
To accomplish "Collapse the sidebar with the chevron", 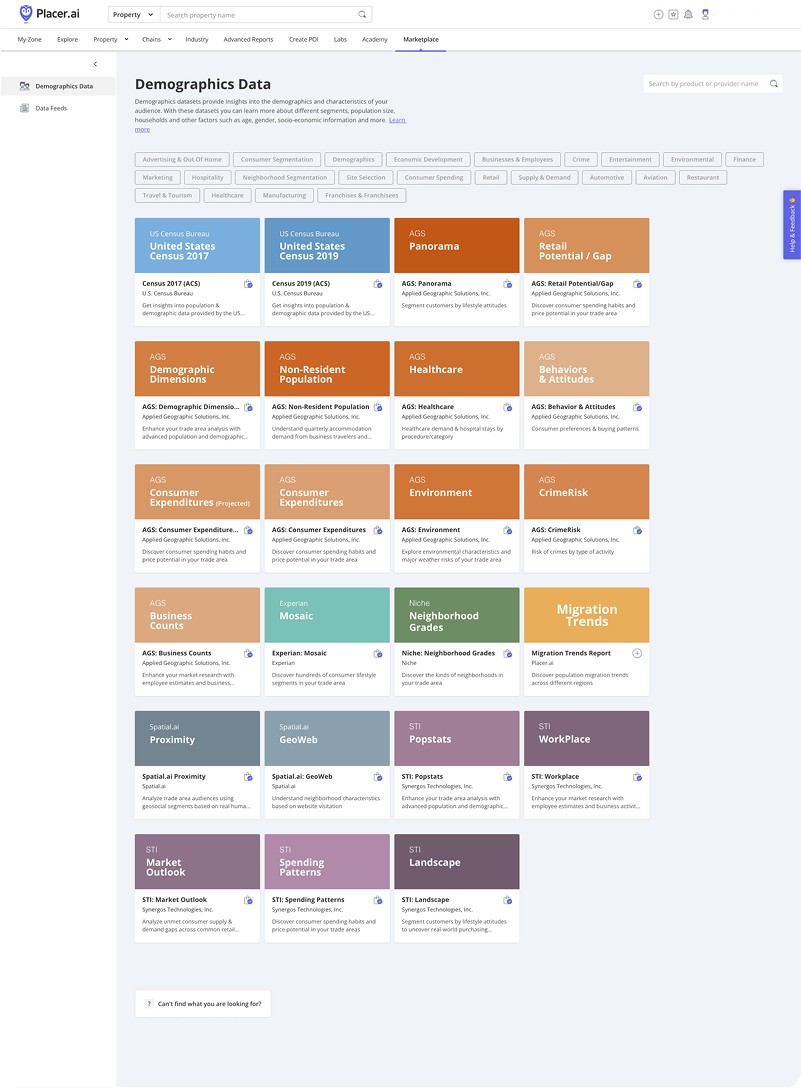I will [95, 63].
